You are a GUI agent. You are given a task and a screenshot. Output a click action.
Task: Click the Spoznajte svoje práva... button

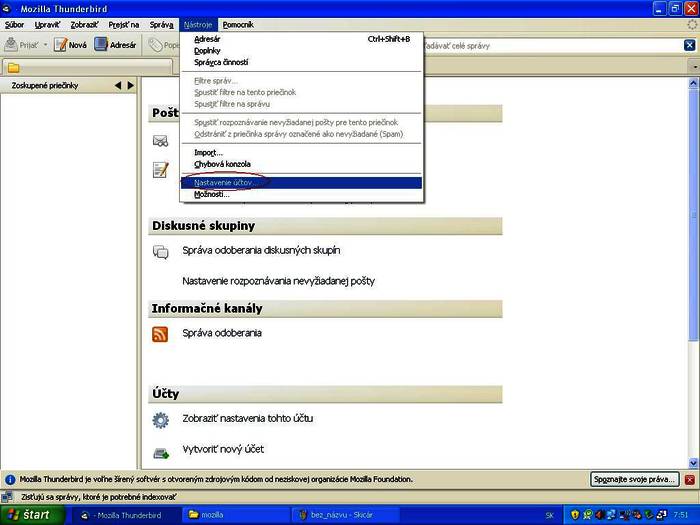click(634, 479)
